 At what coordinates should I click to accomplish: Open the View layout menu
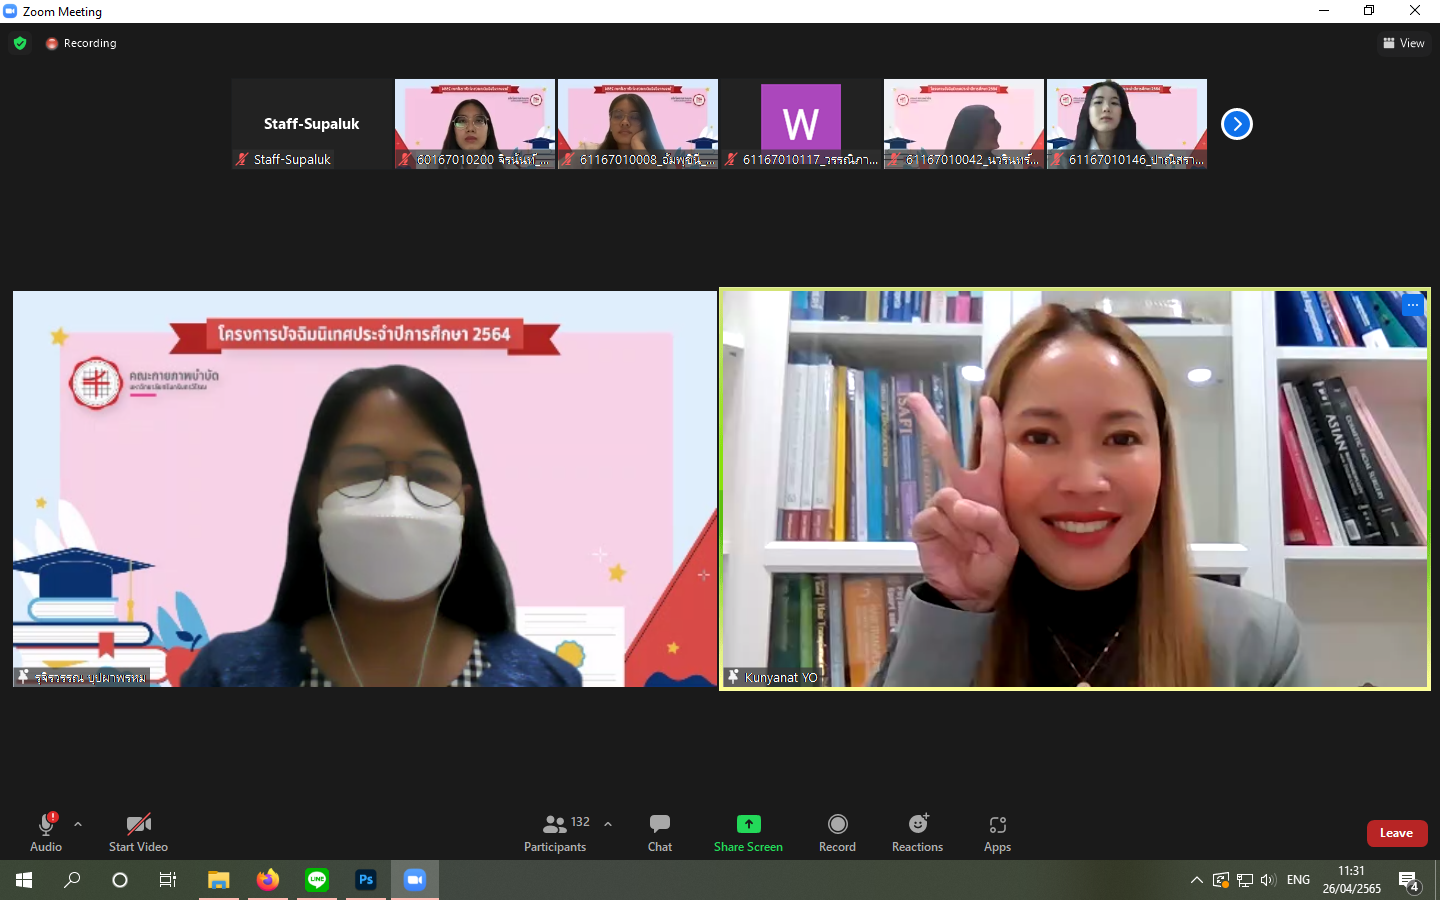click(1404, 43)
